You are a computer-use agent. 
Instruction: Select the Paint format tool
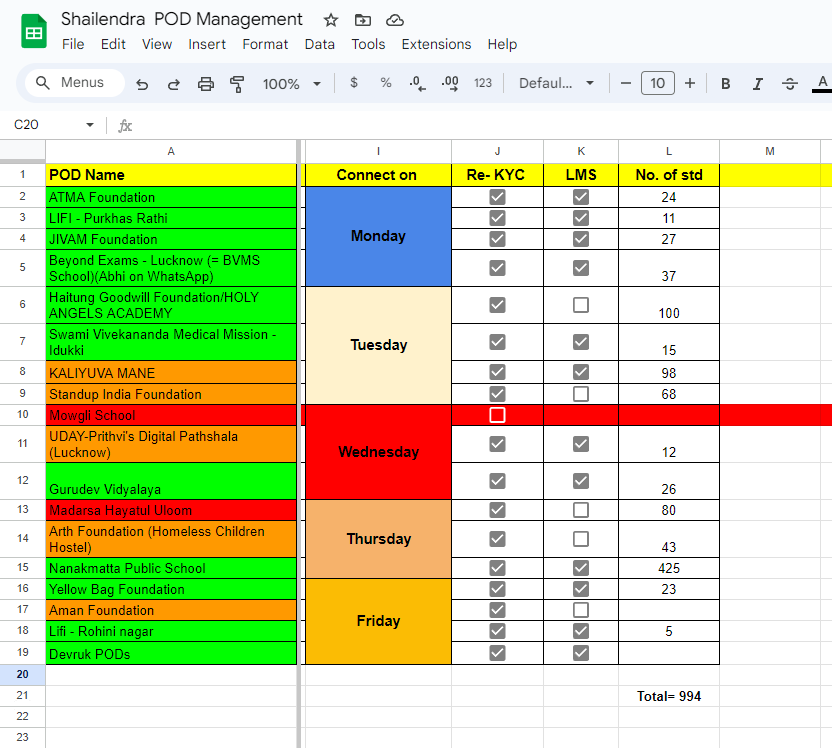235,84
